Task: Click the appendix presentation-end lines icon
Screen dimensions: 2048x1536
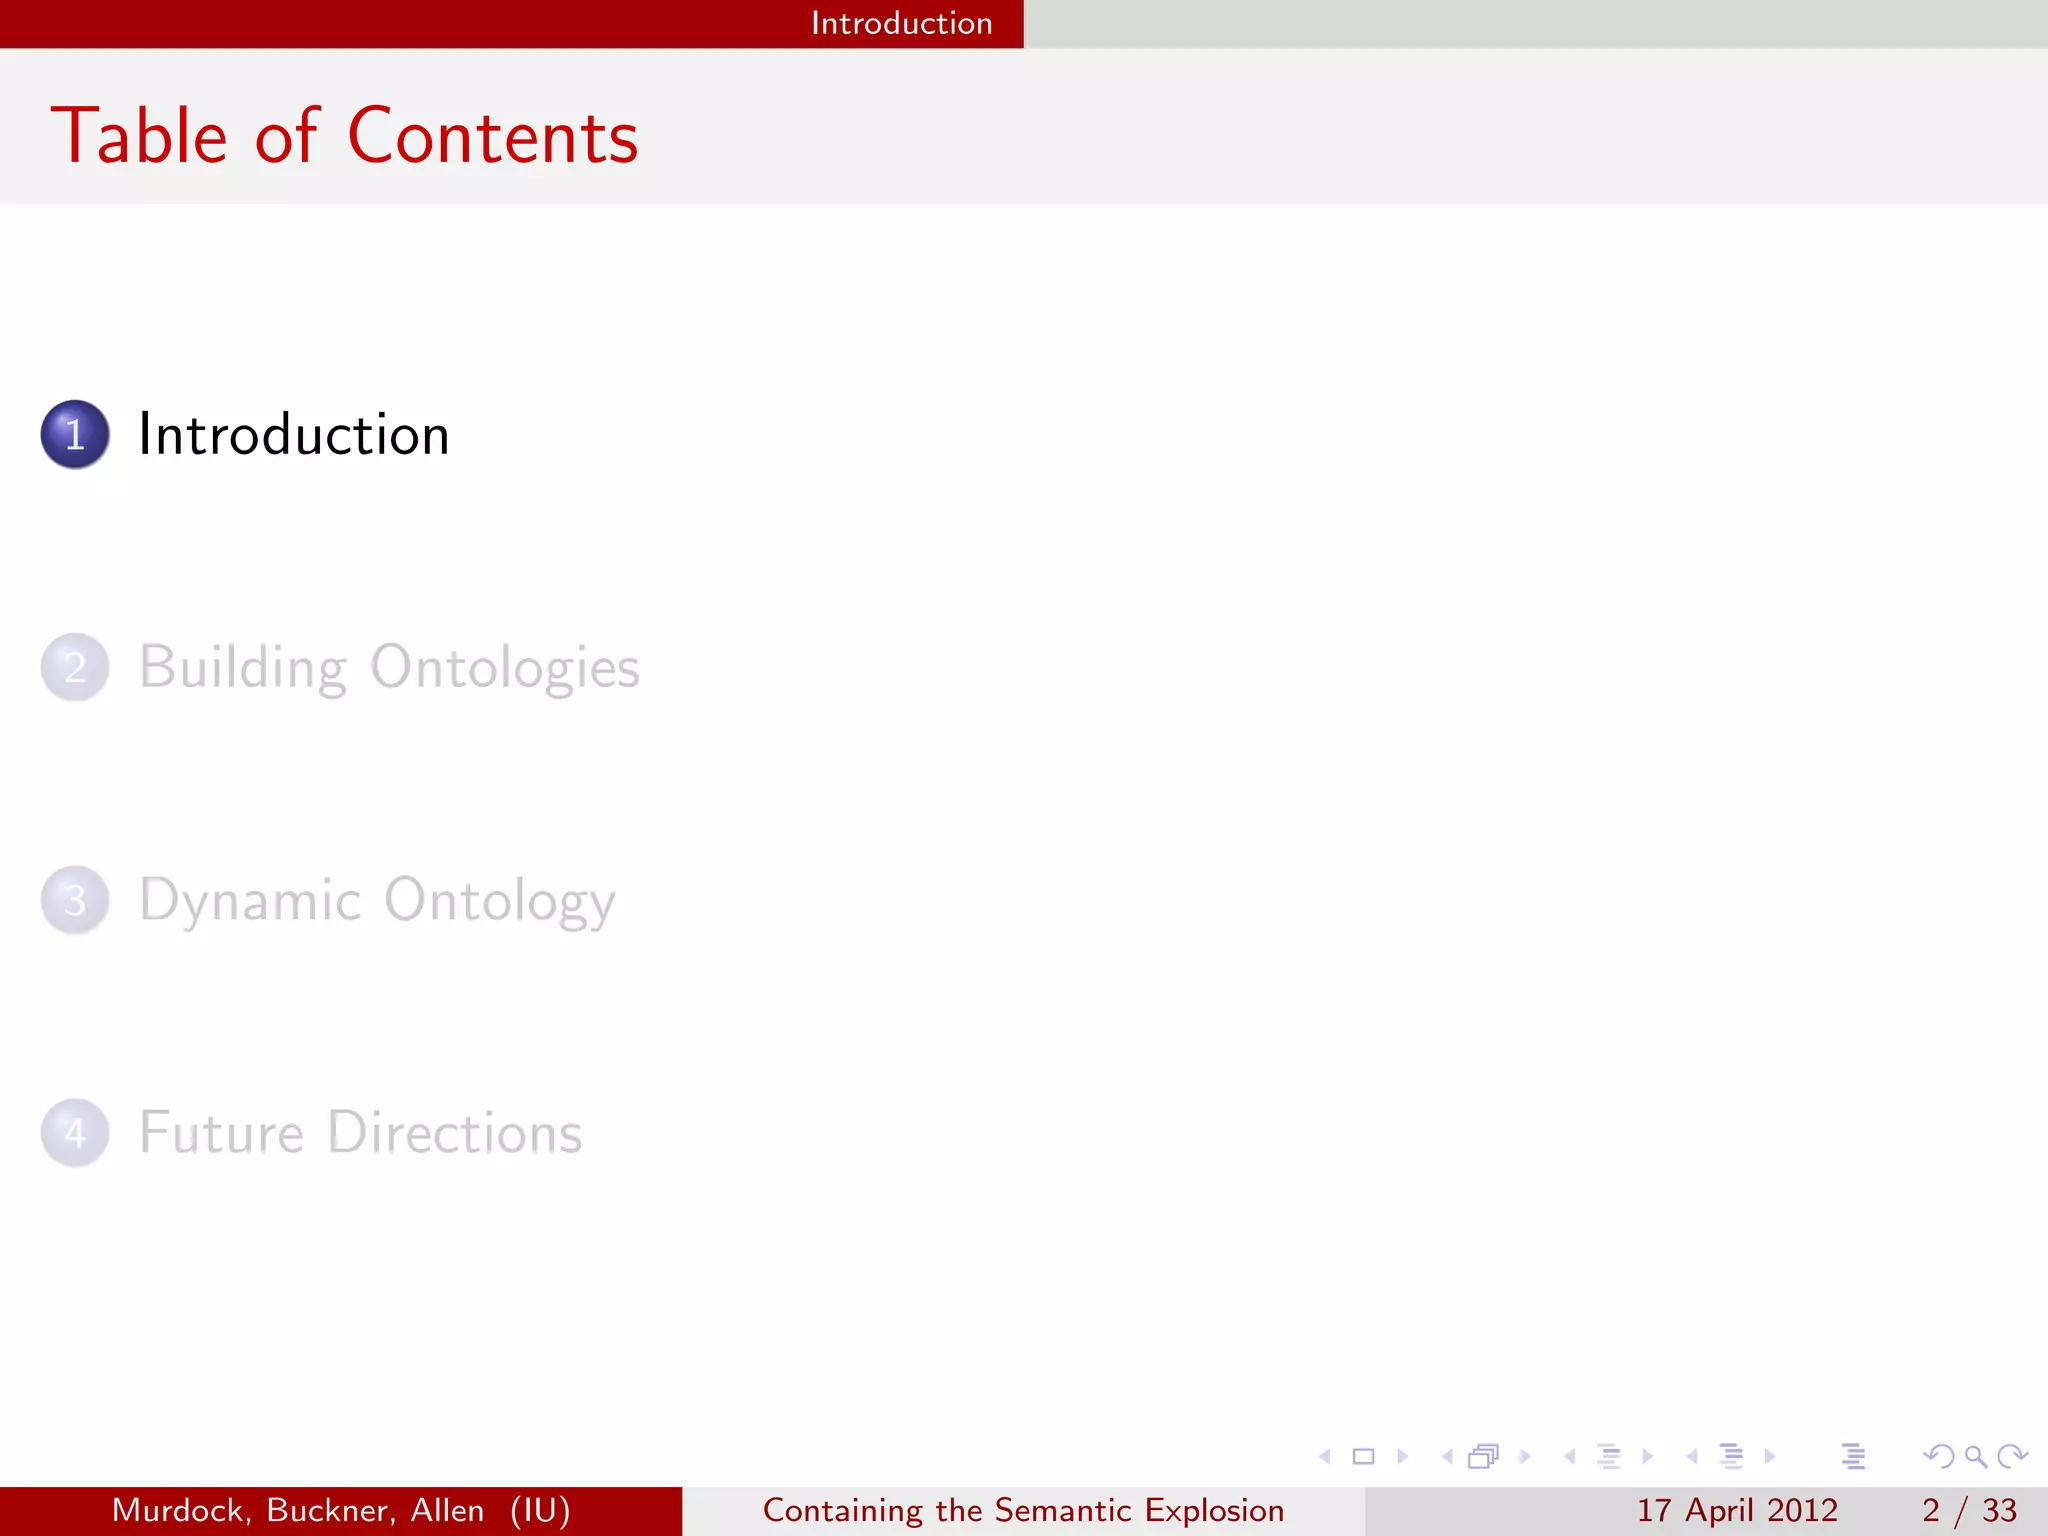Action: click(x=1853, y=1457)
